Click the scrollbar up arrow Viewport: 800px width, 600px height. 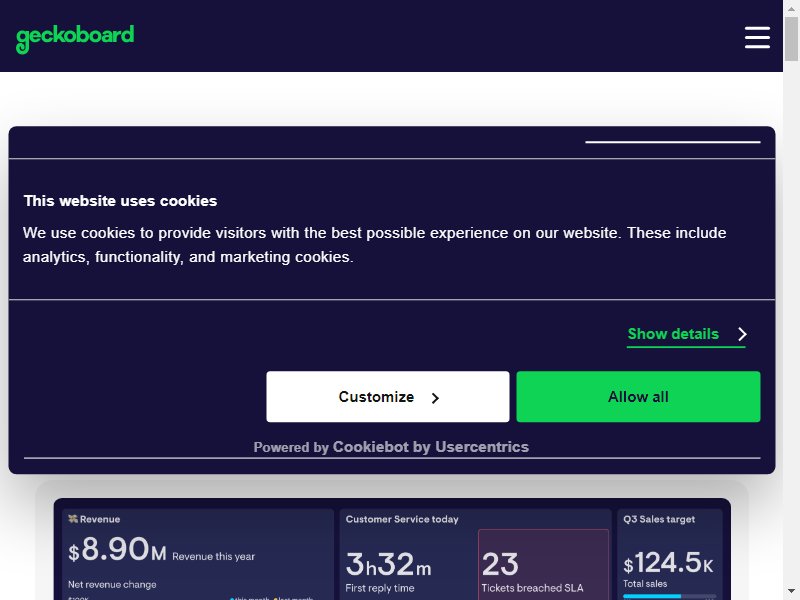click(791, 8)
